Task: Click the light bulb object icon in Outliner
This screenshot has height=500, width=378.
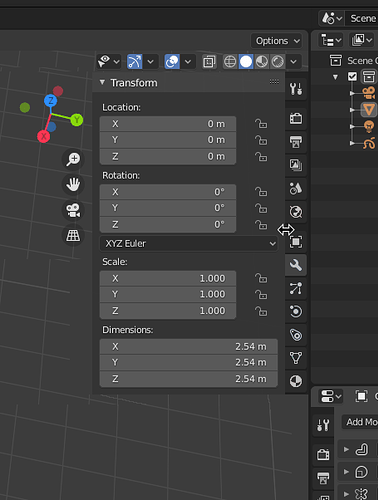Action: (369, 126)
